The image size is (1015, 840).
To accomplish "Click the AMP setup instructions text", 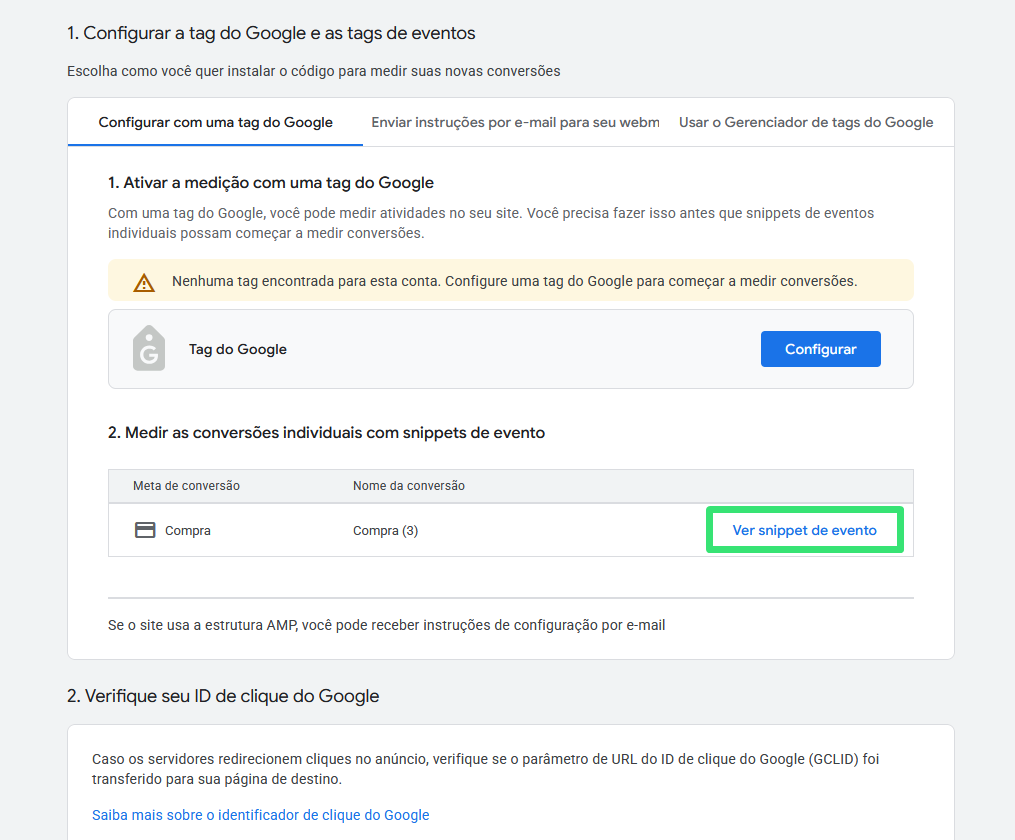I will (386, 625).
